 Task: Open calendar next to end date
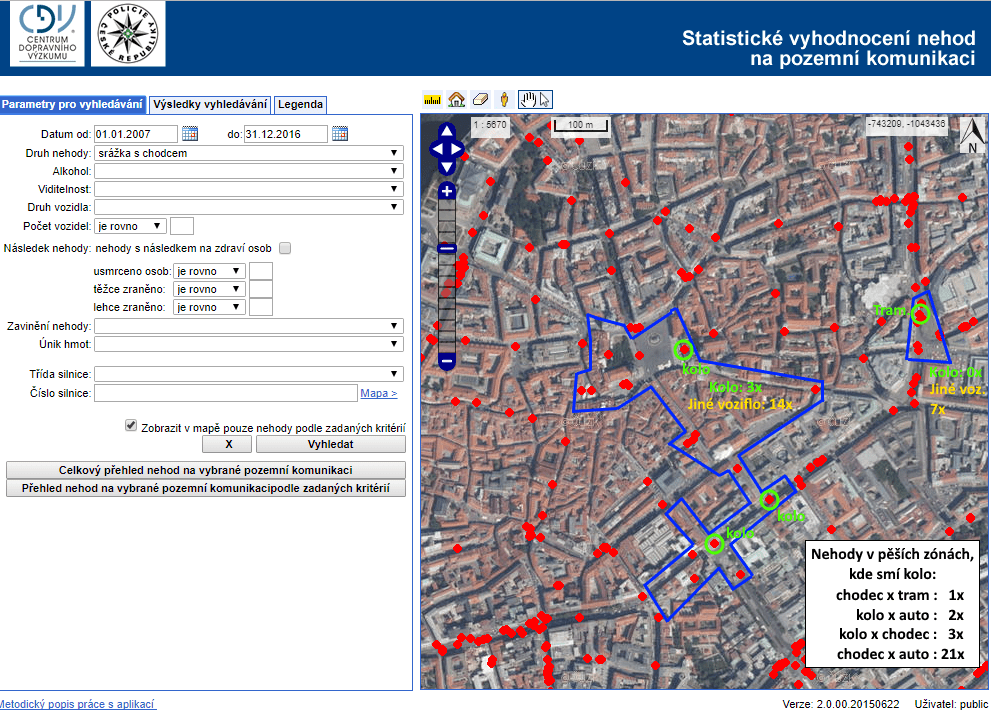340,134
